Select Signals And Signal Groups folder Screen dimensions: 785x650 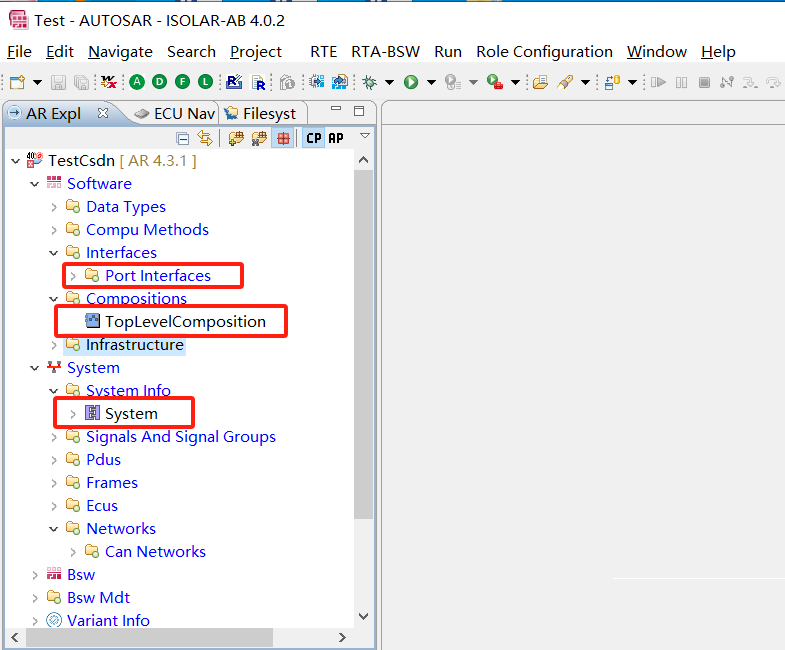coord(180,437)
